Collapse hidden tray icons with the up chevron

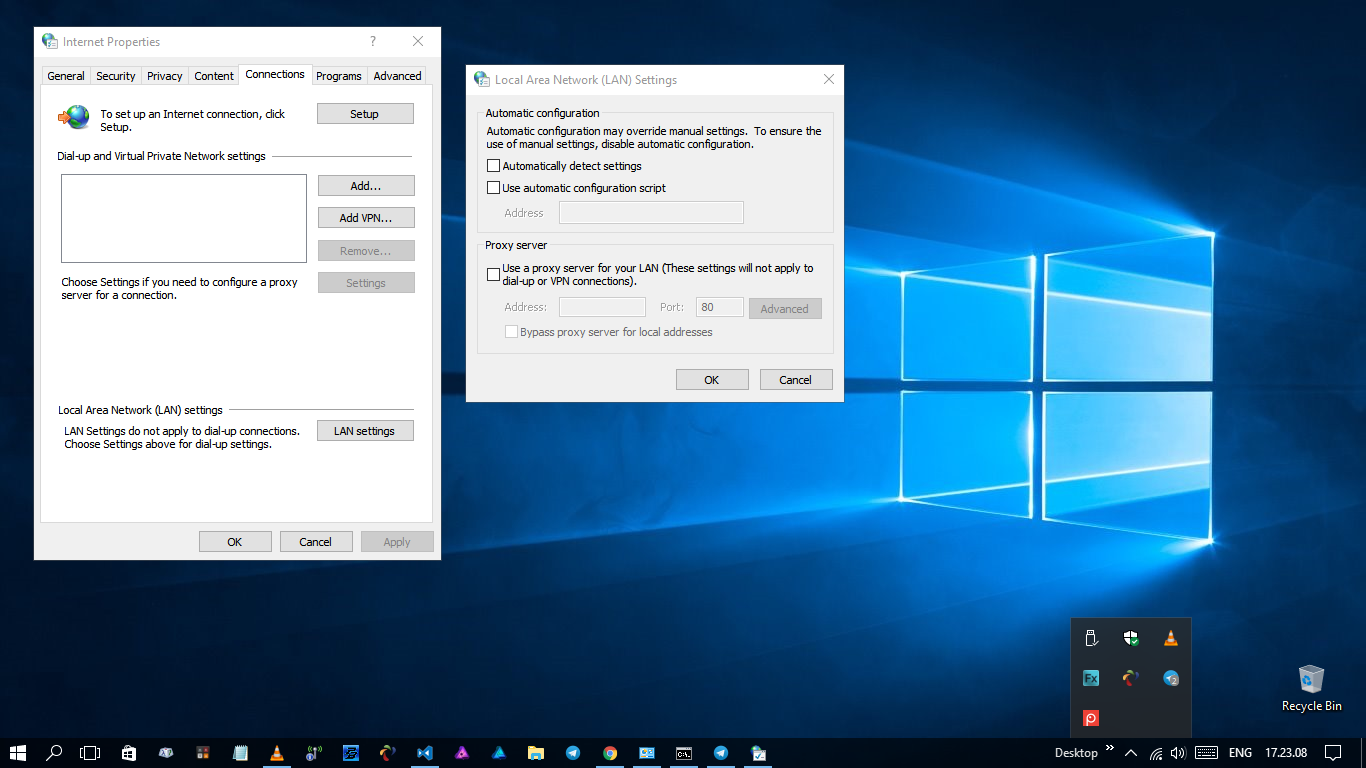[1131, 753]
